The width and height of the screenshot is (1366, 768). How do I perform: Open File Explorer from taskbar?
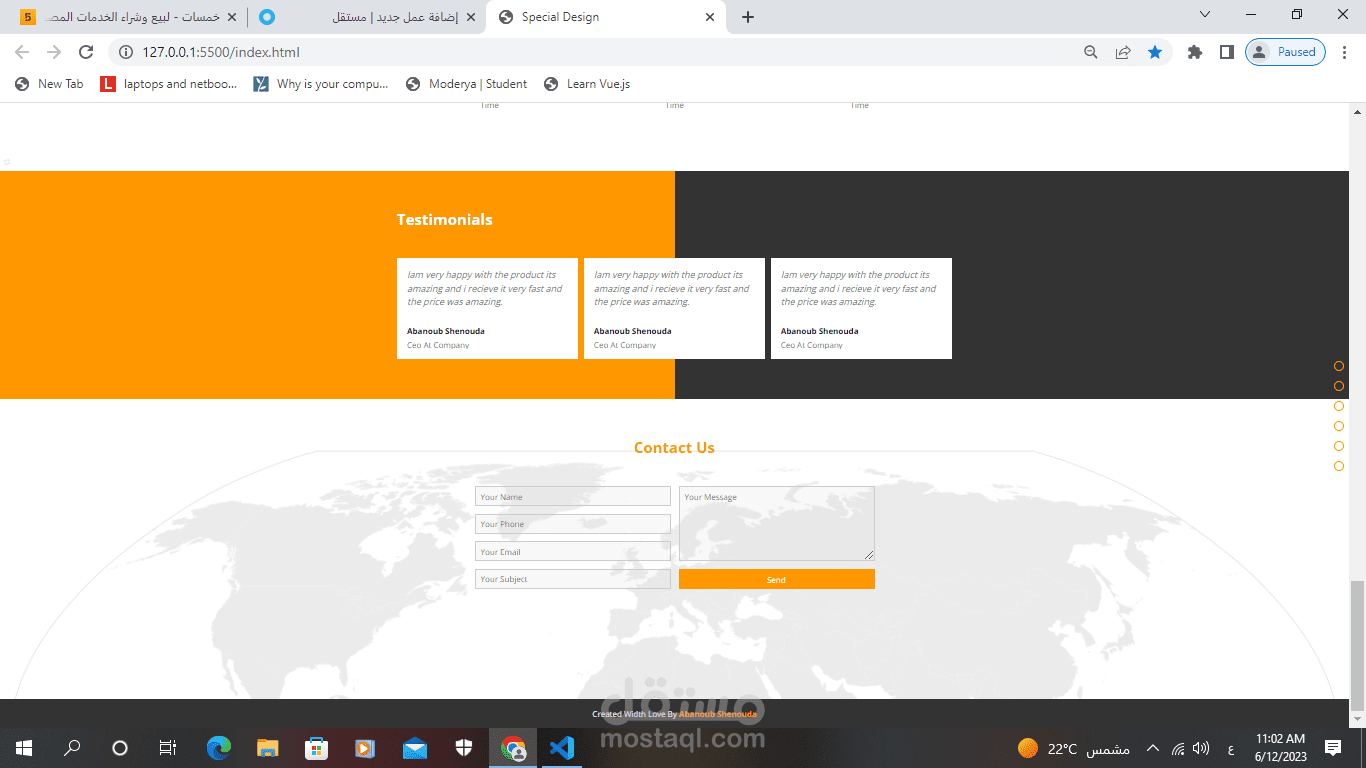(x=267, y=747)
